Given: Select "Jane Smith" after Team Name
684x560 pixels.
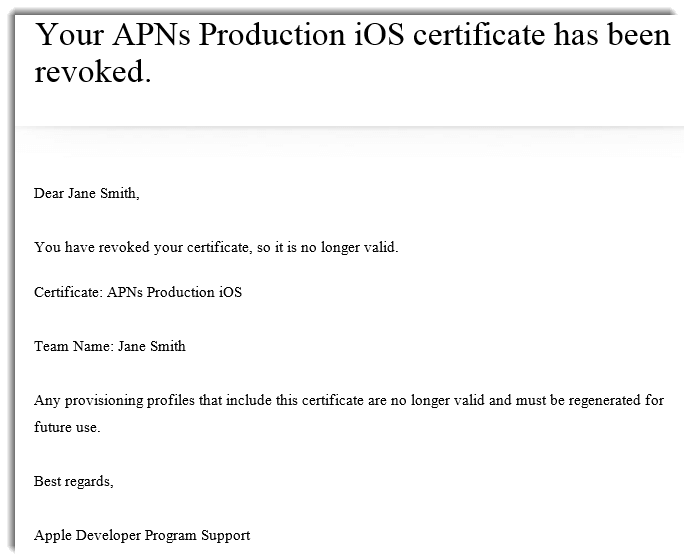Looking at the screenshot, I should coord(151,346).
